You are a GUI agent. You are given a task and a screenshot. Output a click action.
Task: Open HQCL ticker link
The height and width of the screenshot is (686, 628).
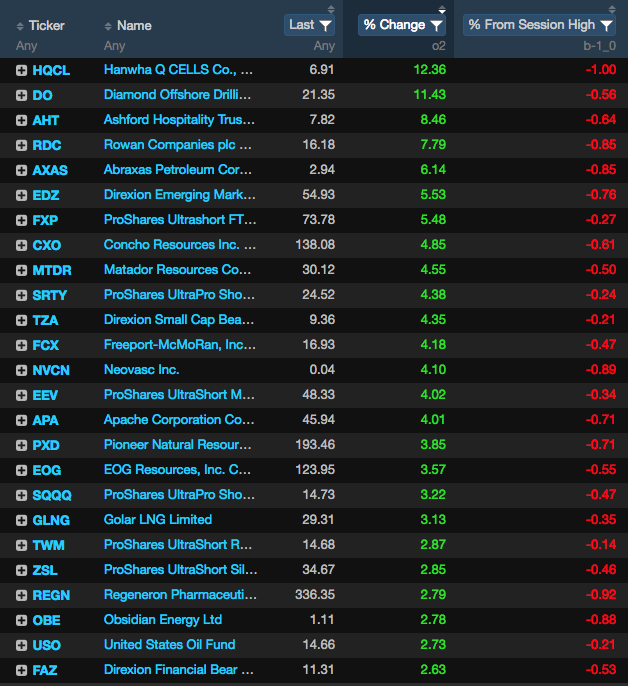[51, 70]
